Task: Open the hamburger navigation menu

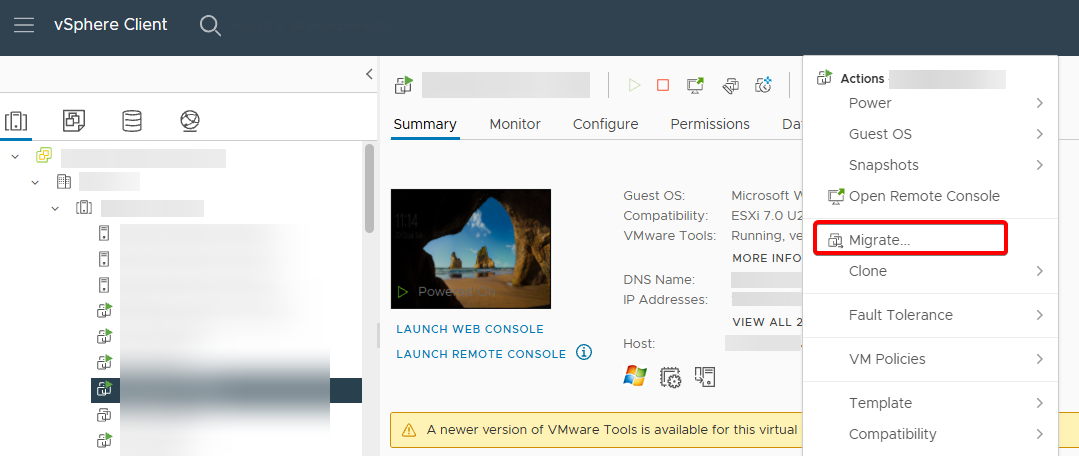Action: click(x=23, y=25)
